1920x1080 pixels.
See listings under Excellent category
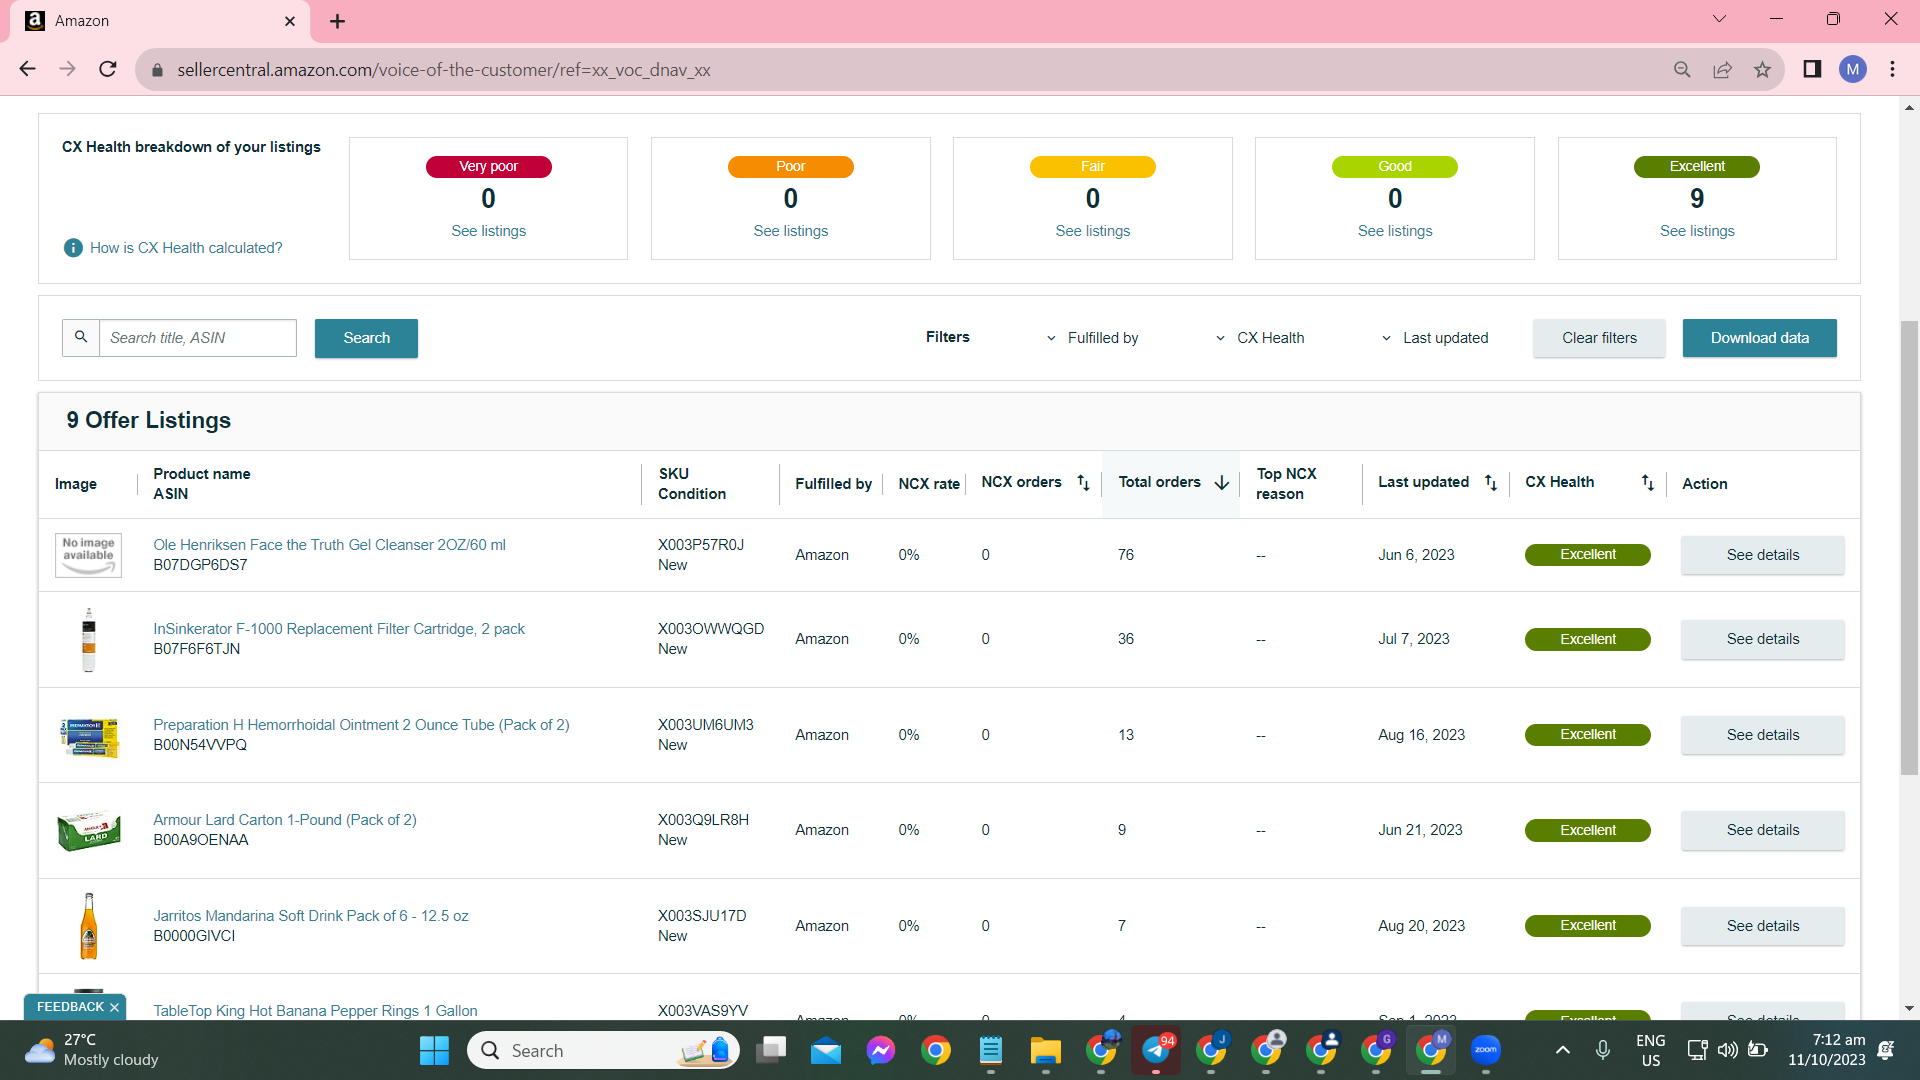point(1697,231)
